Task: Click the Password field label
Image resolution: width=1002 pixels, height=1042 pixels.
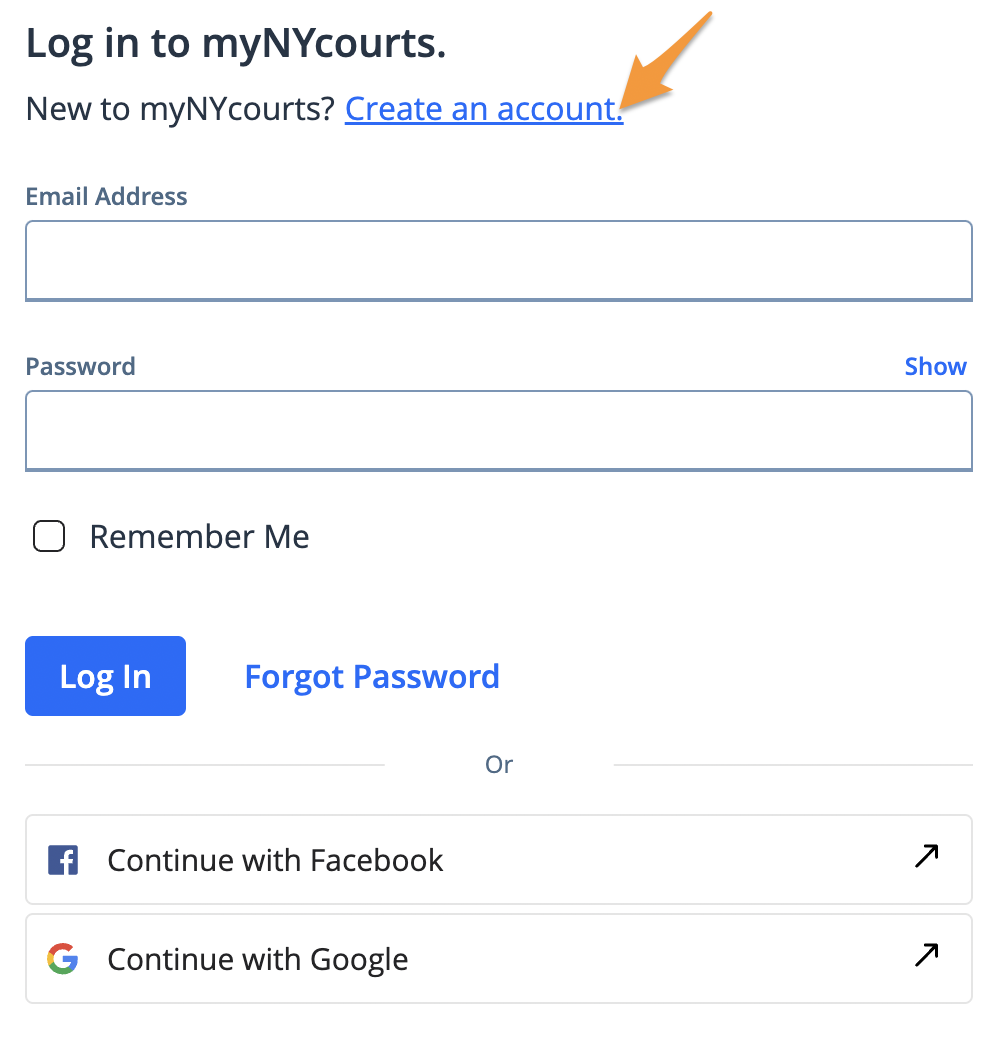Action: [x=80, y=367]
